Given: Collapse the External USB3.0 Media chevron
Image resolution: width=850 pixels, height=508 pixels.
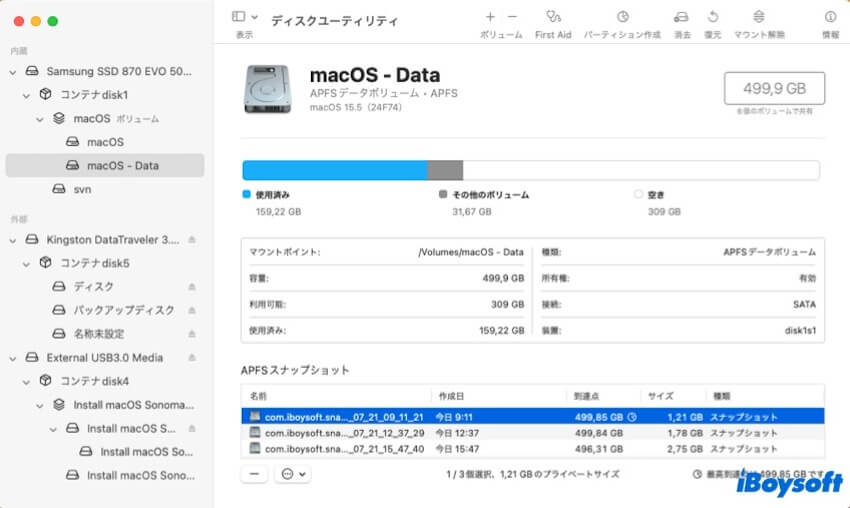Looking at the screenshot, I should tap(13, 358).
